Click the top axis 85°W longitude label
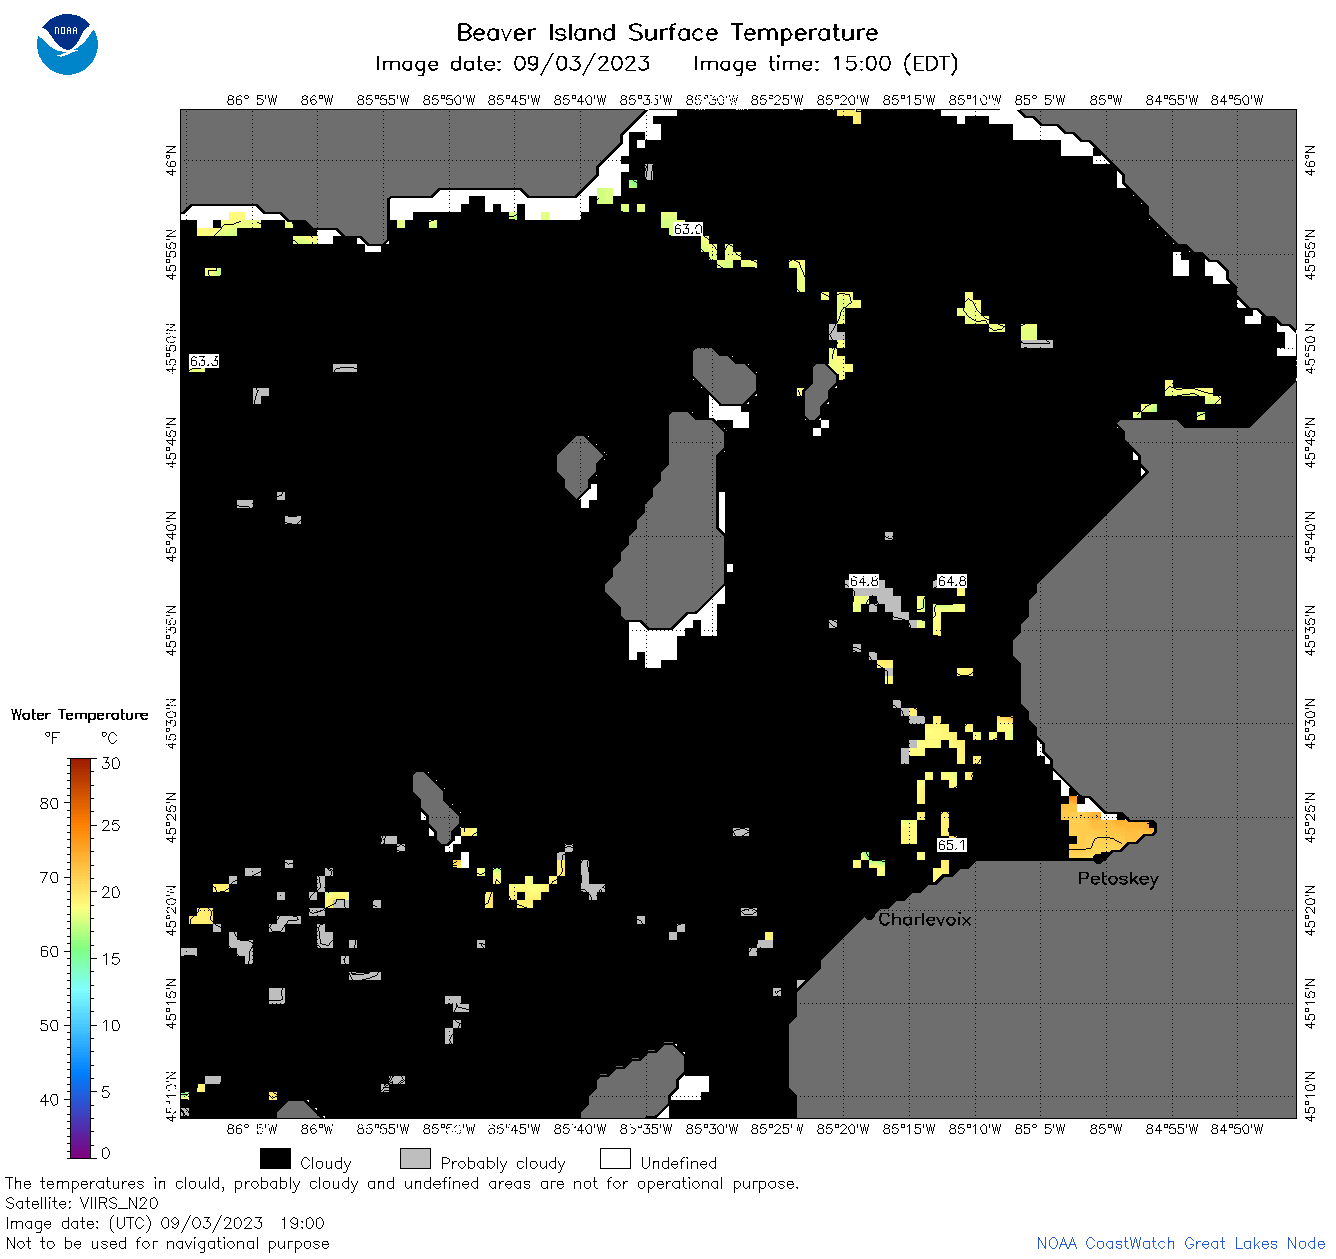Image resolution: width=1336 pixels, height=1259 pixels. [1106, 100]
